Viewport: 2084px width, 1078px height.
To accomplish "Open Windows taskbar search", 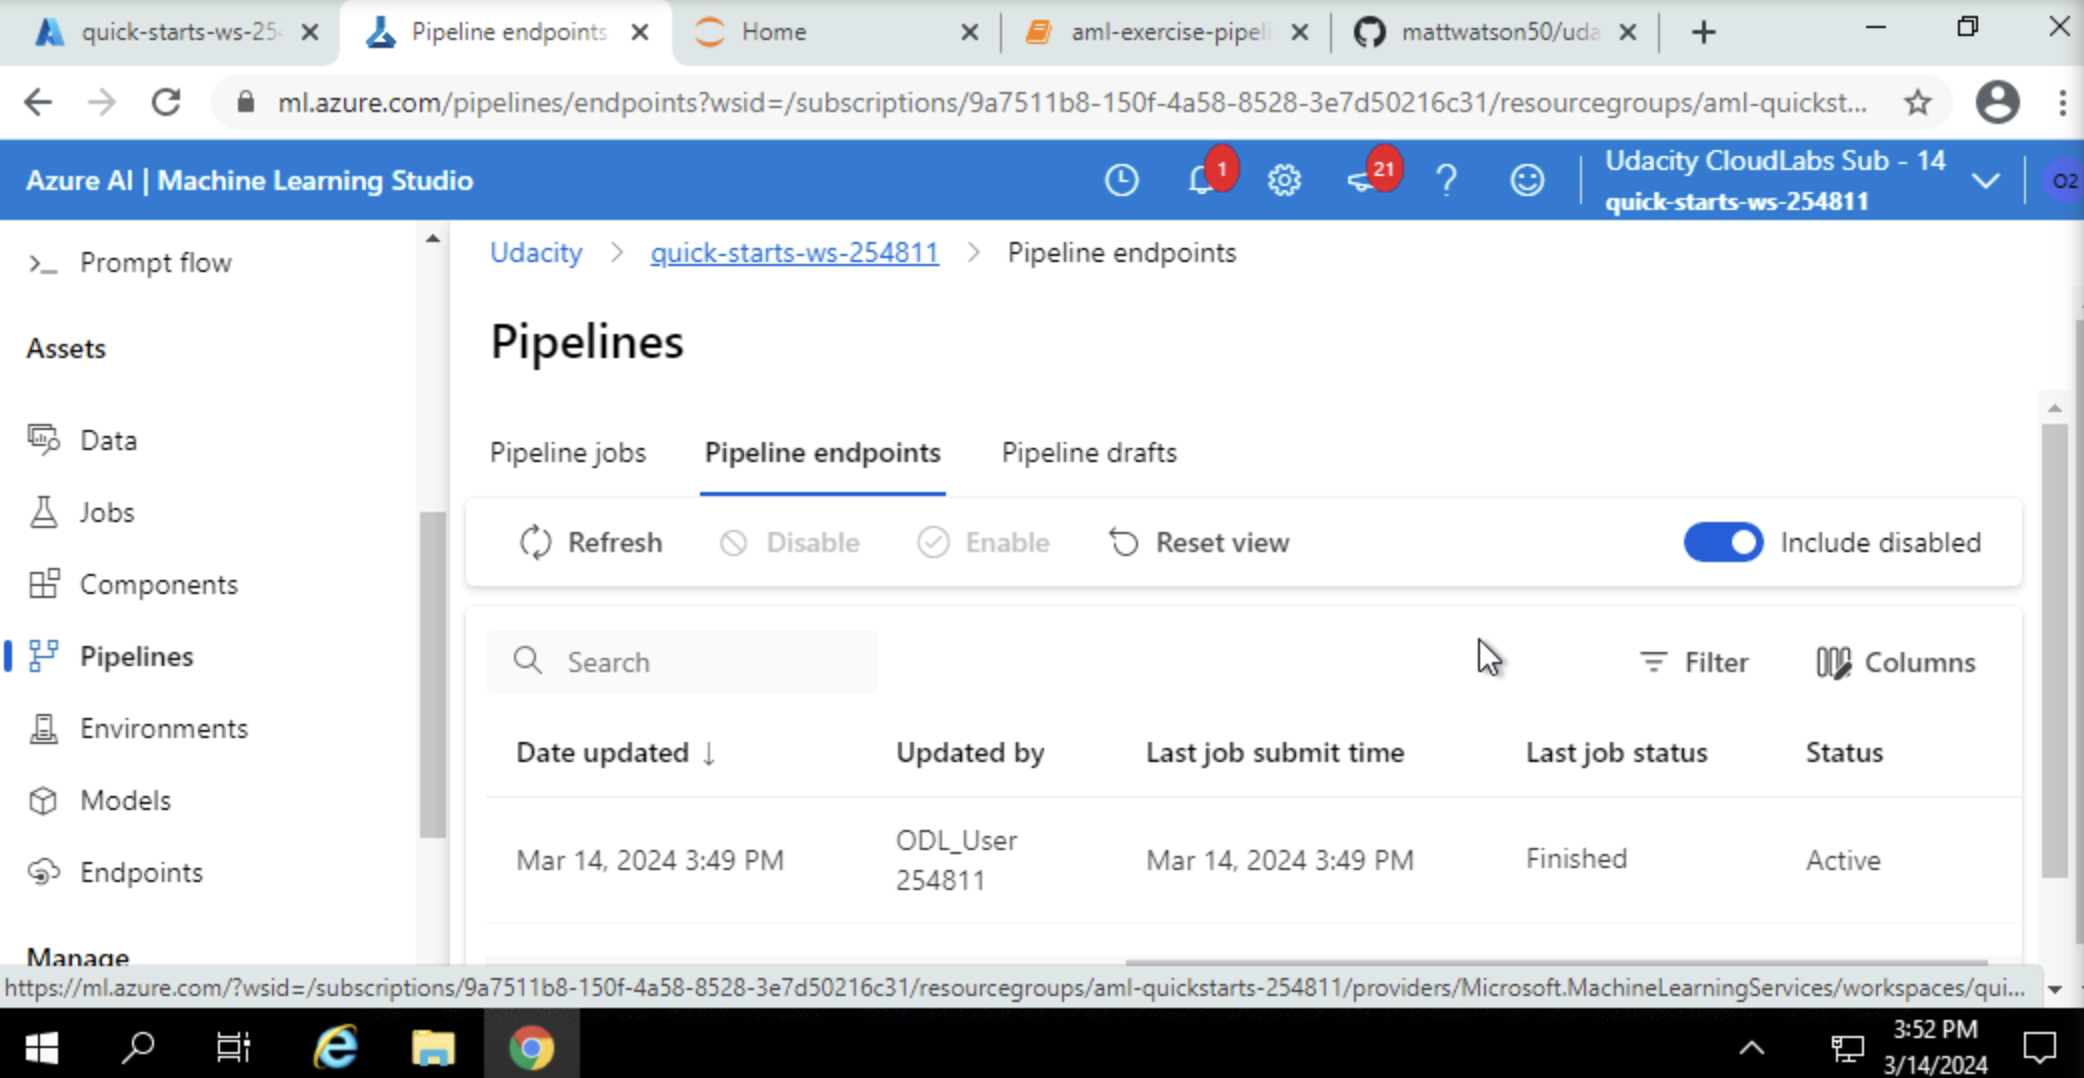I will coord(138,1048).
